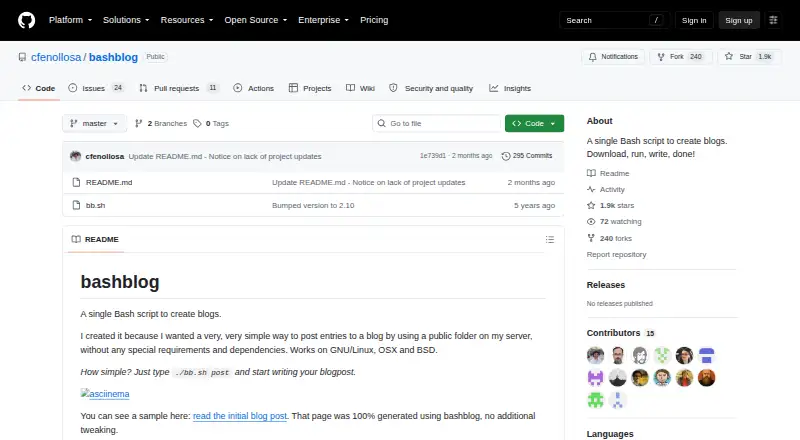Open the Releases heading link
The width and height of the screenshot is (800, 440).
[606, 285]
